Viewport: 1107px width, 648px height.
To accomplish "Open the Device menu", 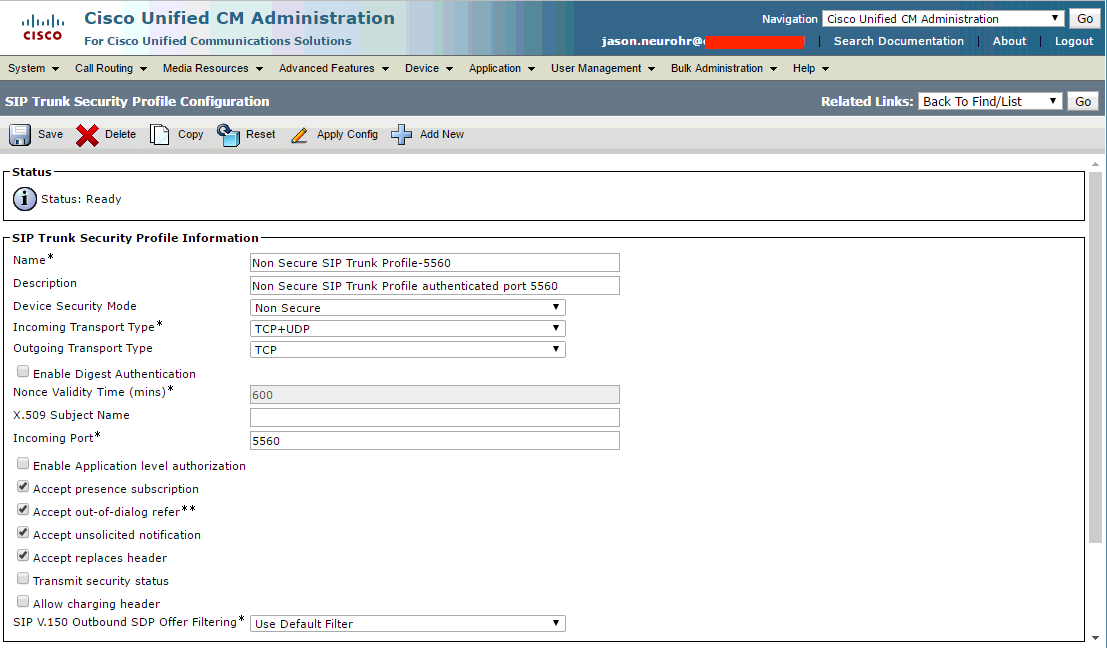I will click(429, 68).
